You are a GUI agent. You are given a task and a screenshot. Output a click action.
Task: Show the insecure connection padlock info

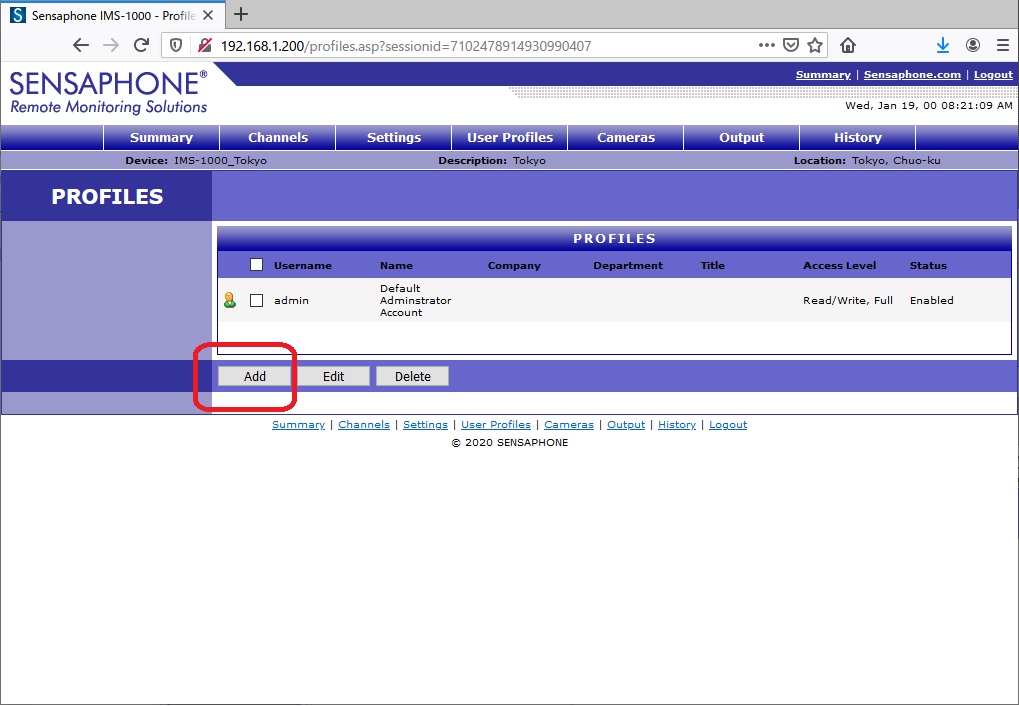205,46
